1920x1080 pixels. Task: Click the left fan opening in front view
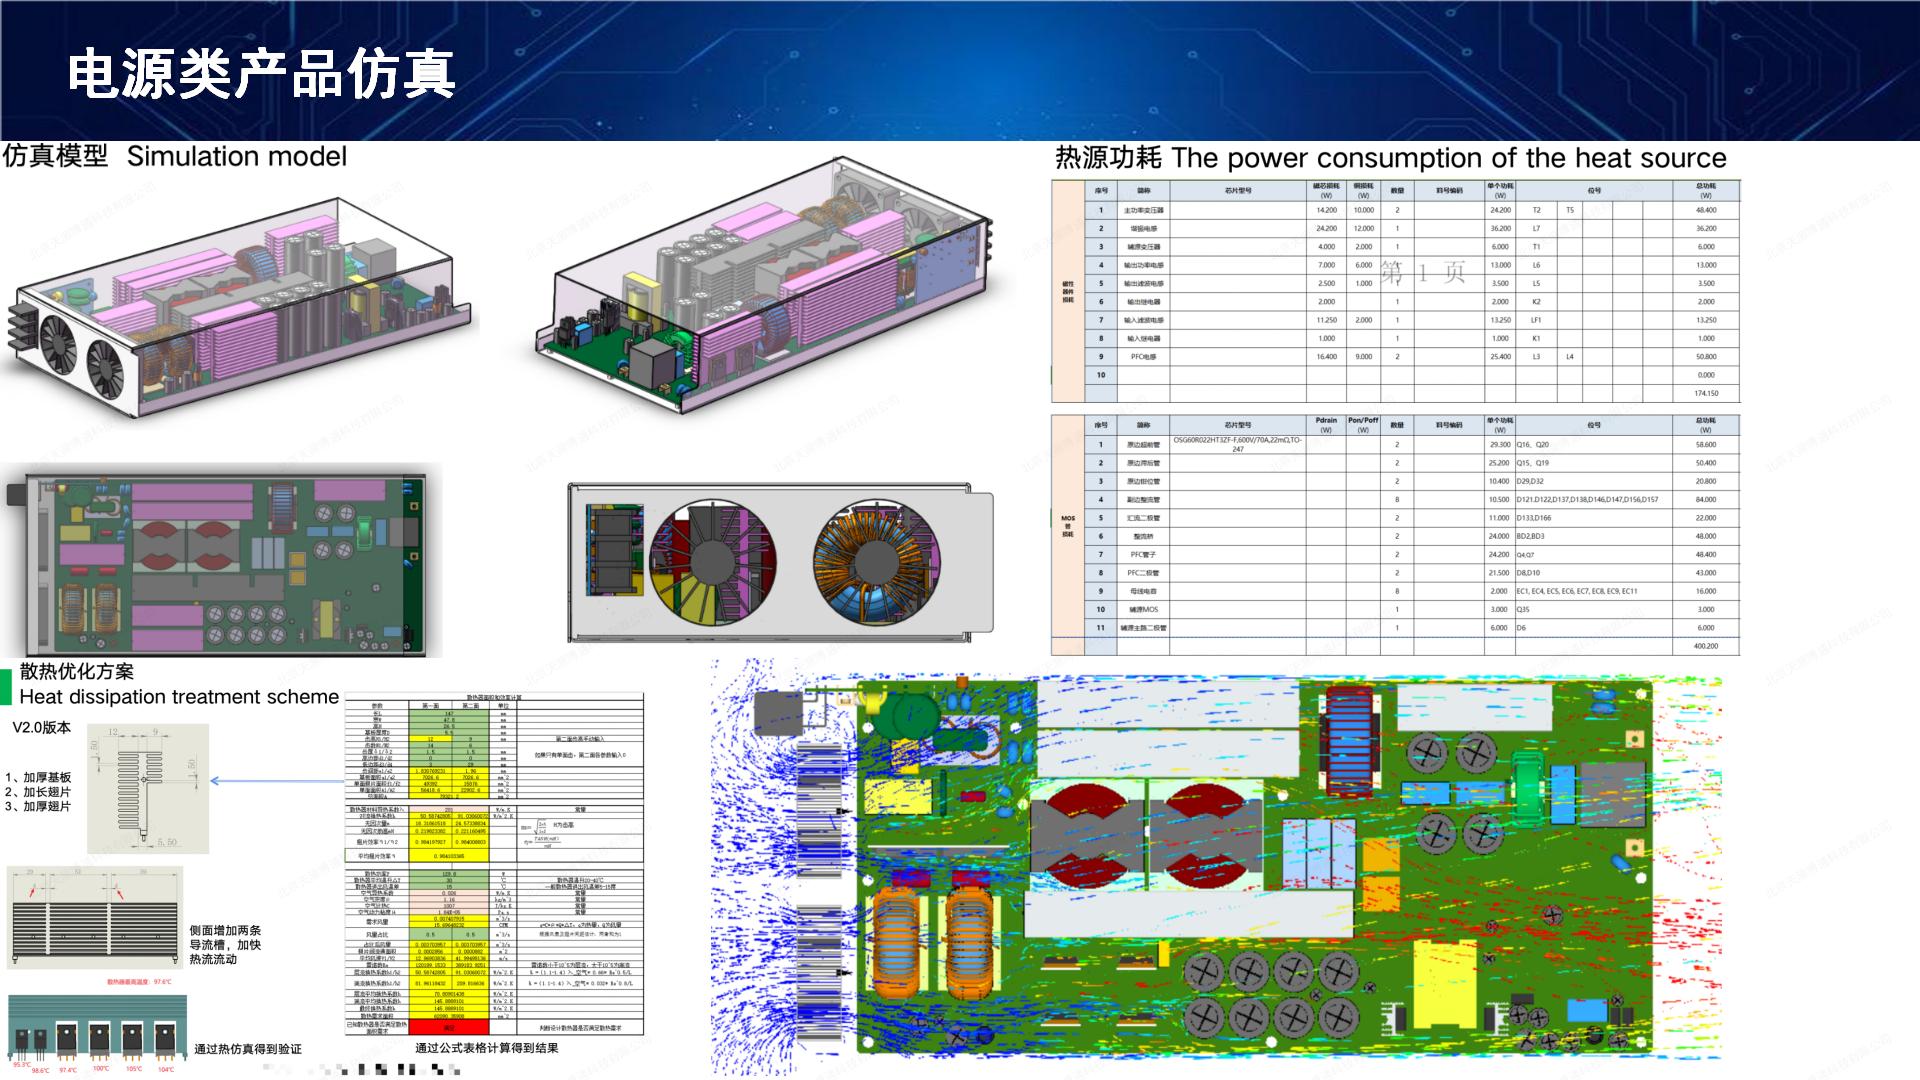(712, 563)
